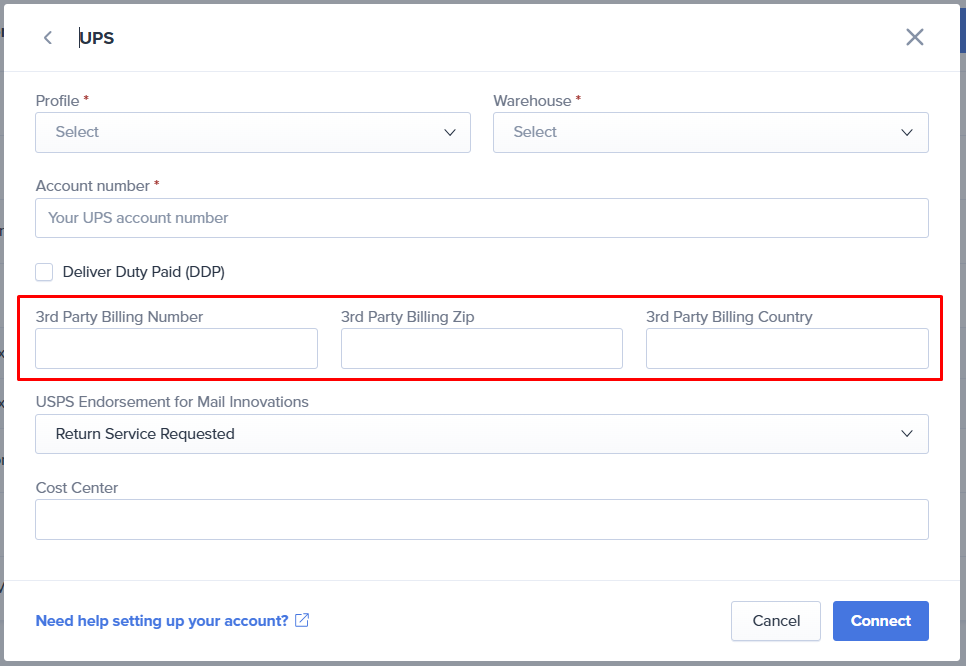Click the chevron arrow in Profile field
The height and width of the screenshot is (666, 966).
click(450, 132)
